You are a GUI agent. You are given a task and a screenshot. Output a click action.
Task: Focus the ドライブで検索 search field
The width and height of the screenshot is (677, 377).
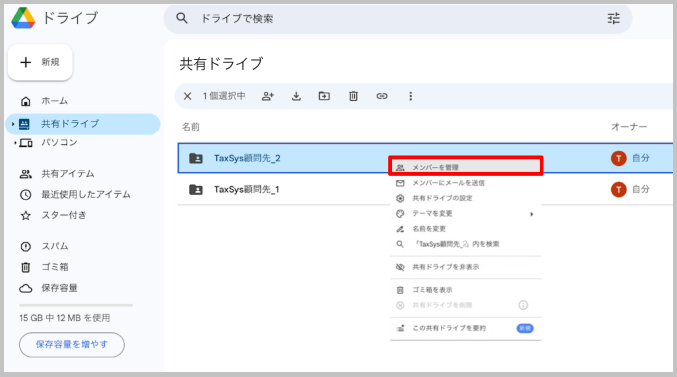398,19
